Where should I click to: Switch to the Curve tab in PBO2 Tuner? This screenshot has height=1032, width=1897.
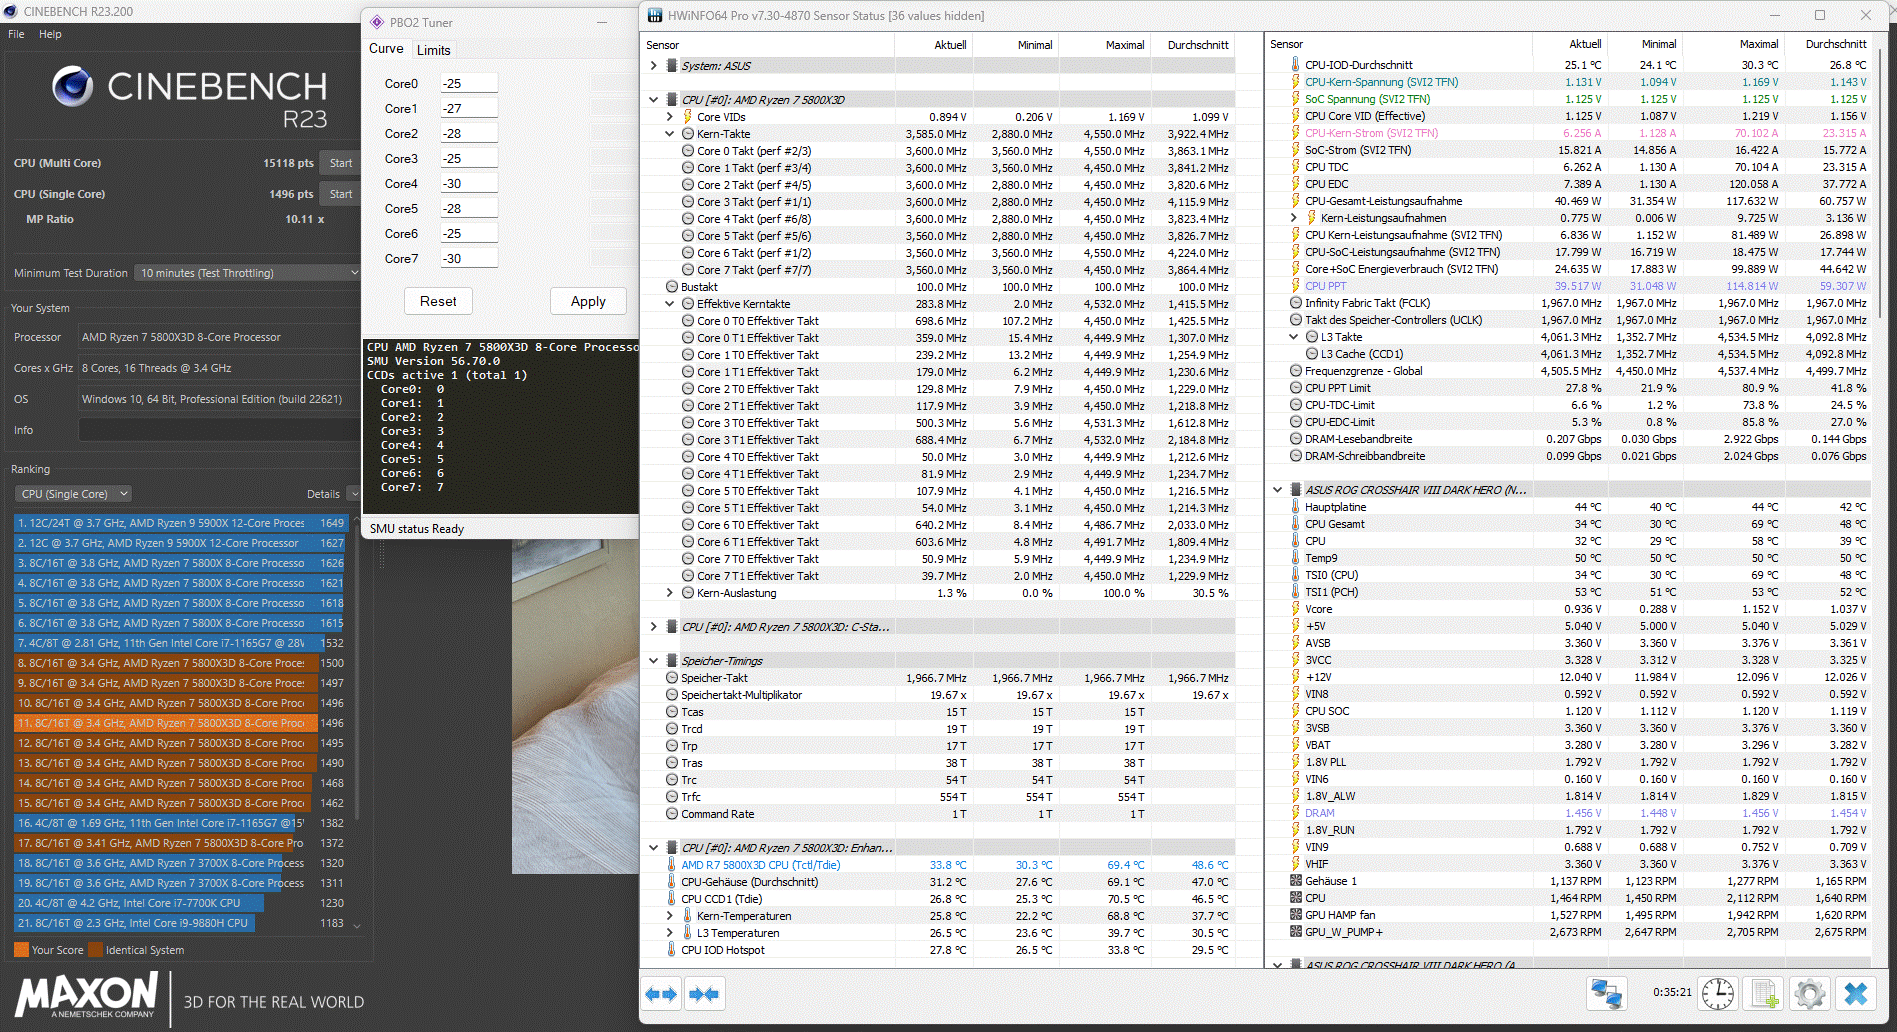tap(386, 49)
